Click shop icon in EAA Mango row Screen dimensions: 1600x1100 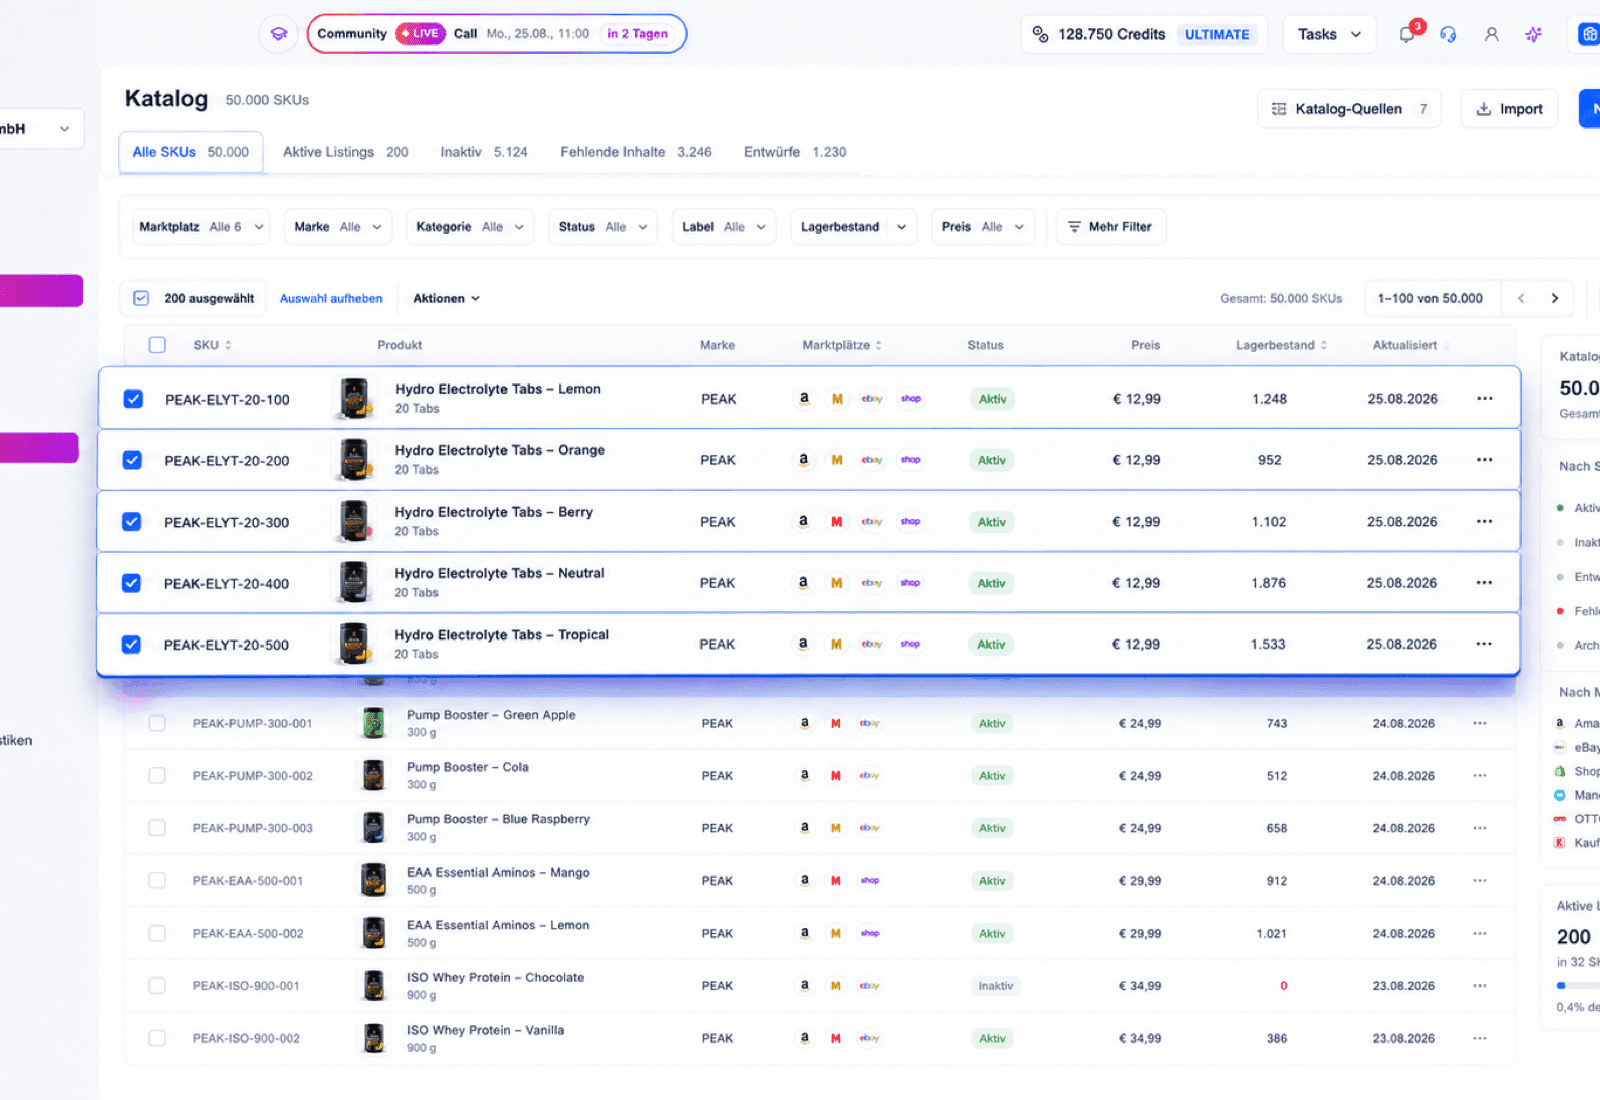(x=870, y=881)
